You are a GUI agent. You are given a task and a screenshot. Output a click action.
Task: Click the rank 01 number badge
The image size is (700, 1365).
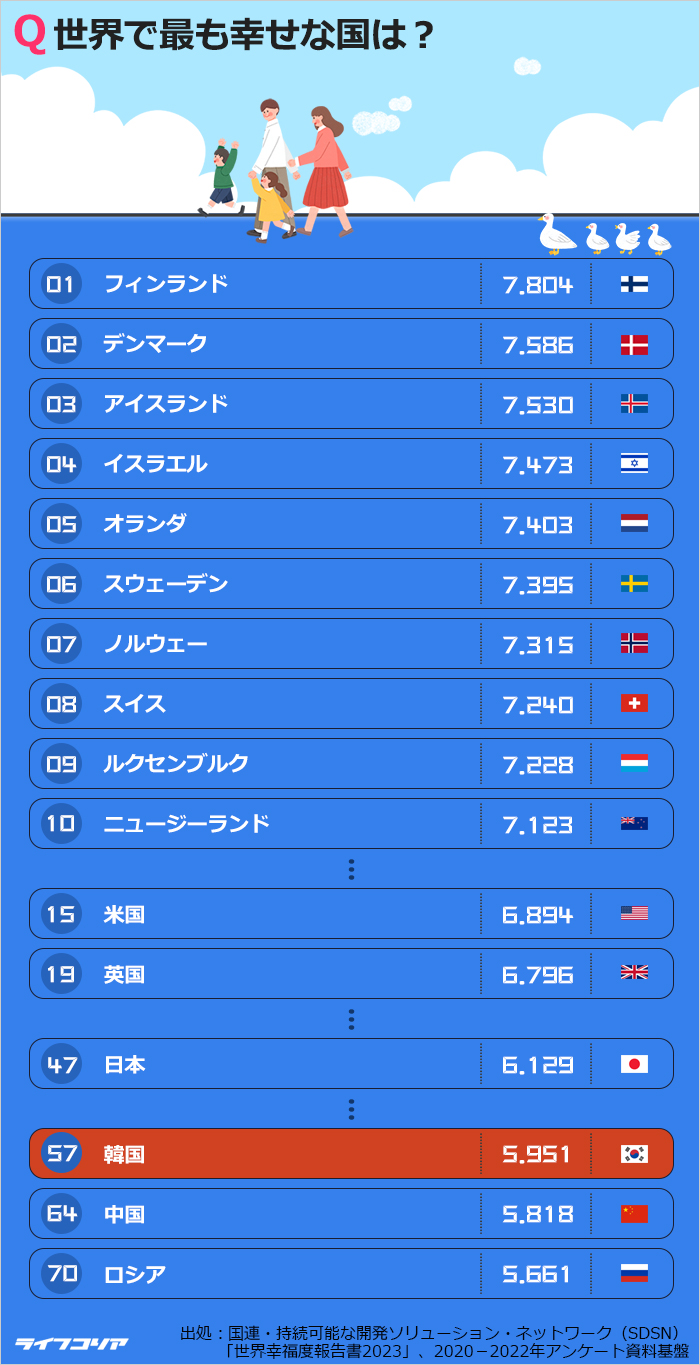[61, 284]
